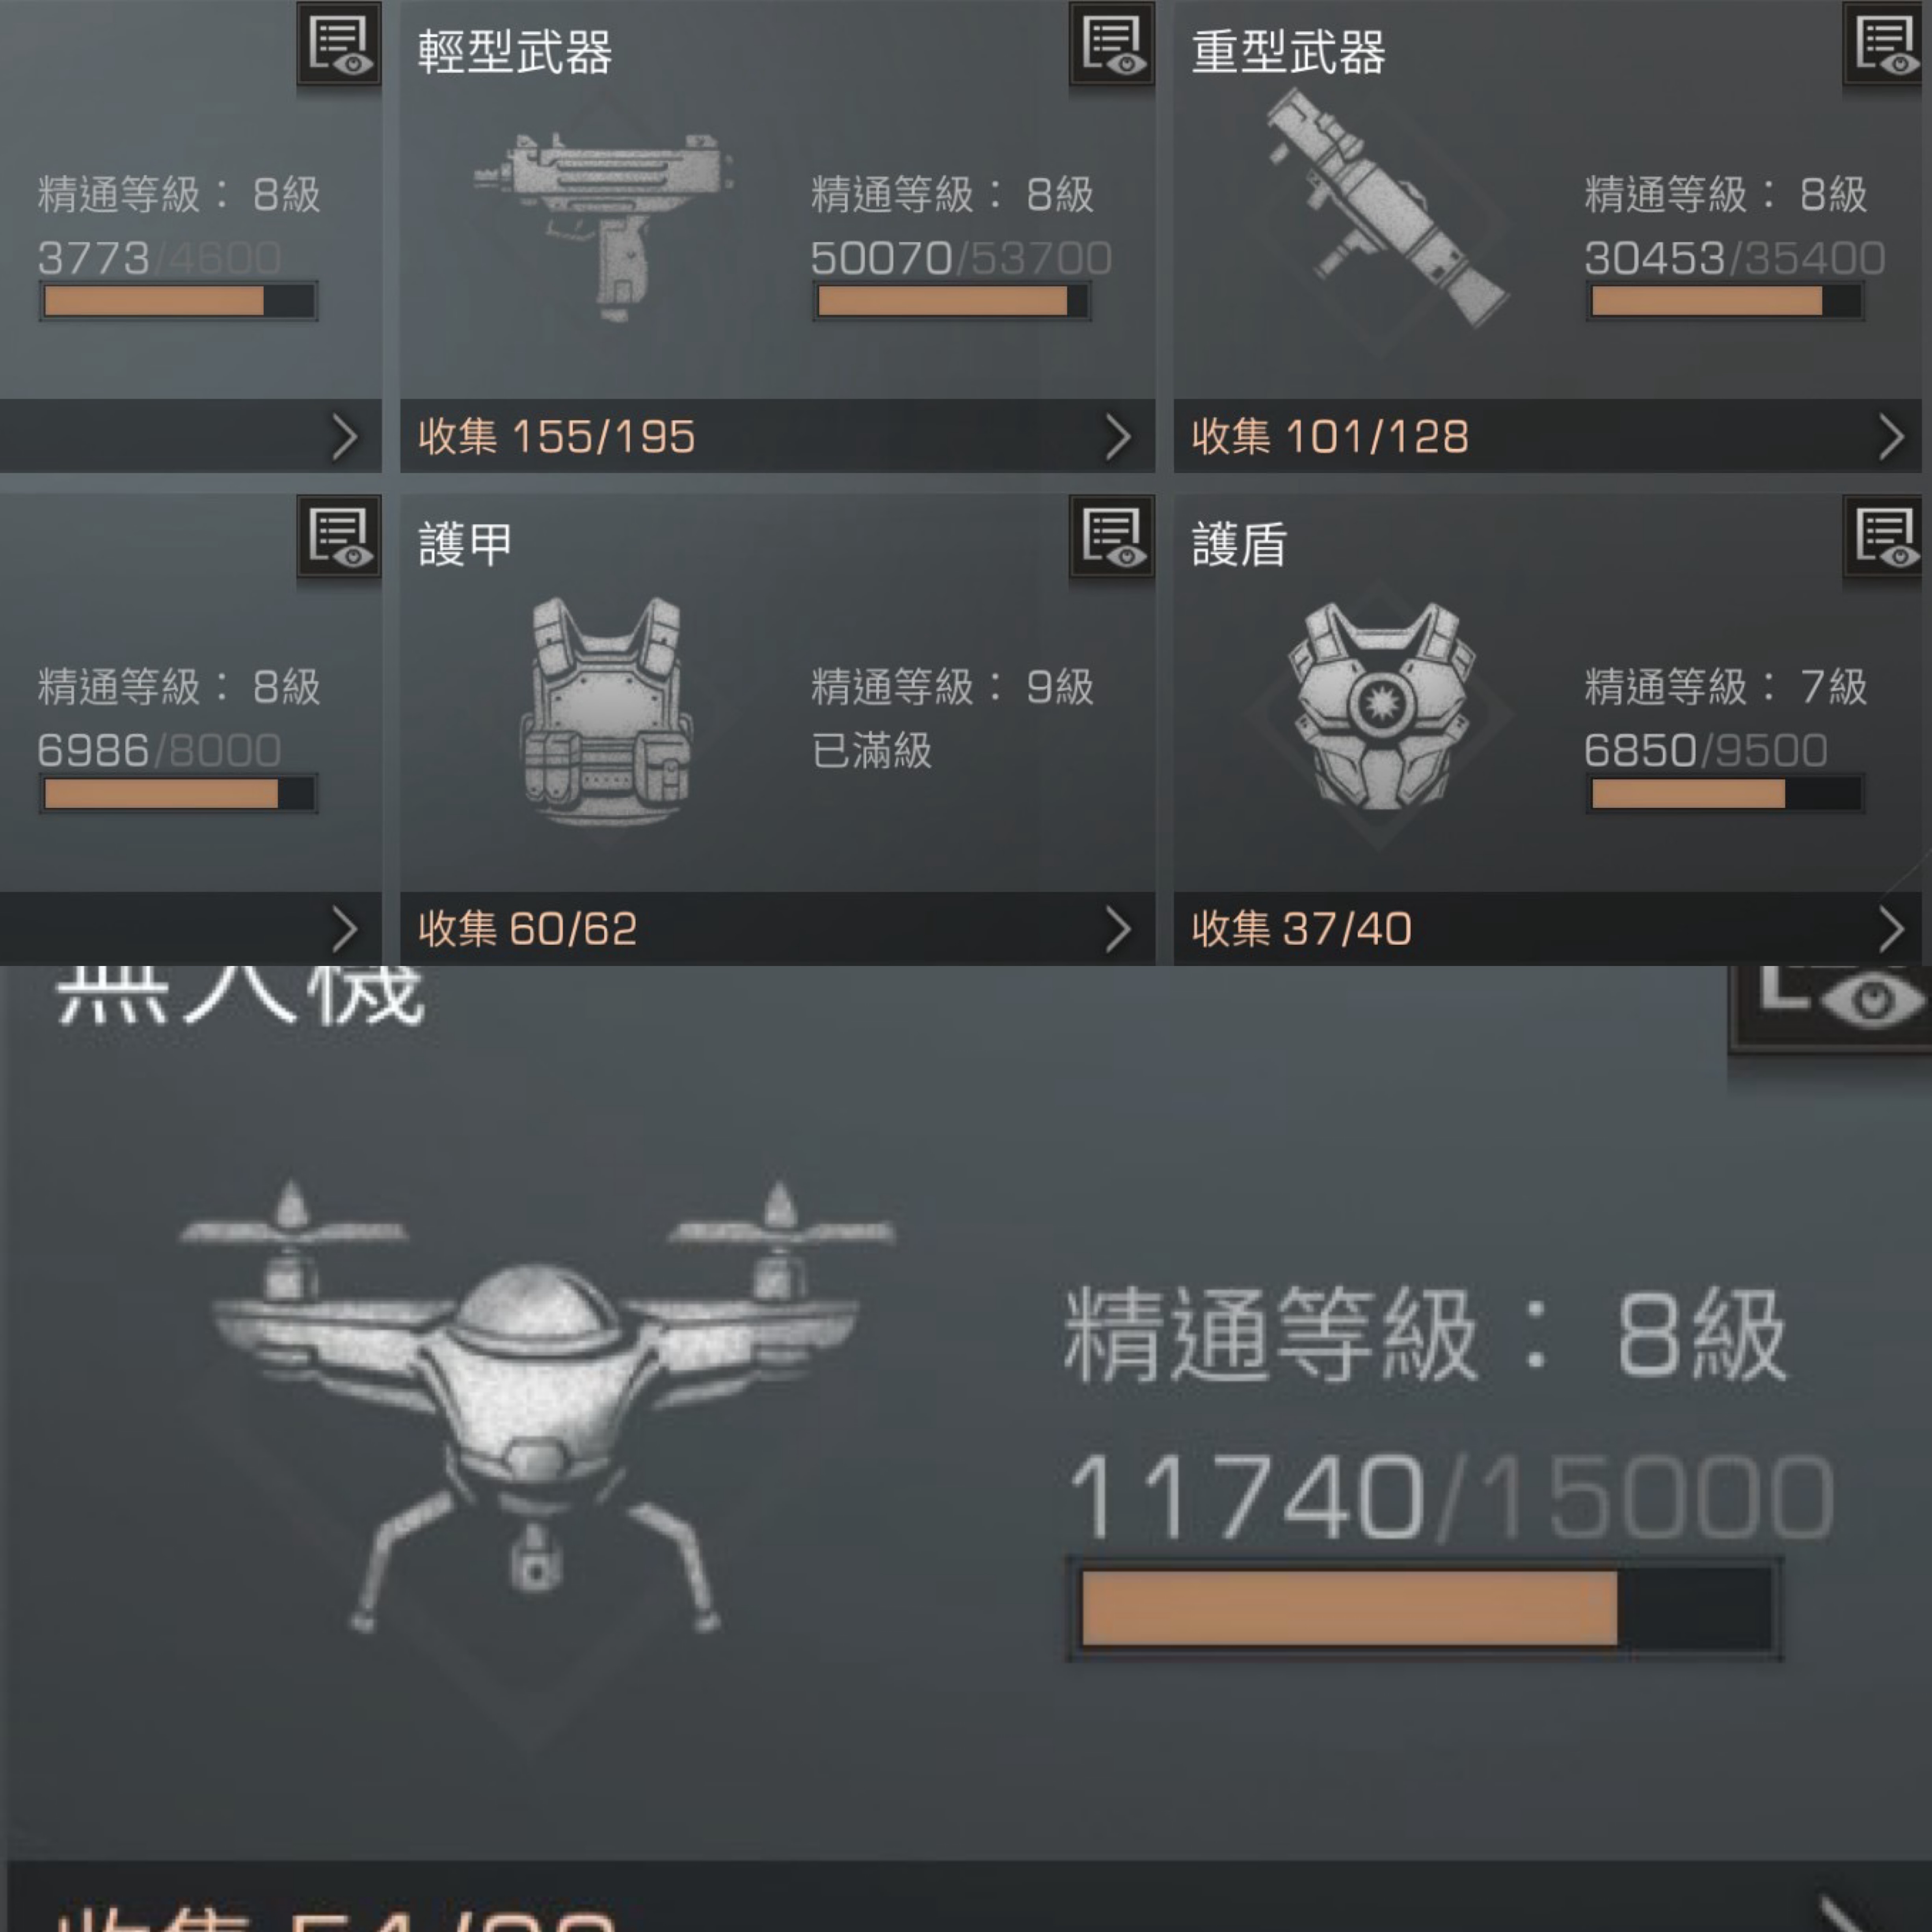Screen dimensions: 1932x1932
Task: Toggle the large eye icon on 無人機 card
Action: pyautogui.click(x=1830, y=1005)
